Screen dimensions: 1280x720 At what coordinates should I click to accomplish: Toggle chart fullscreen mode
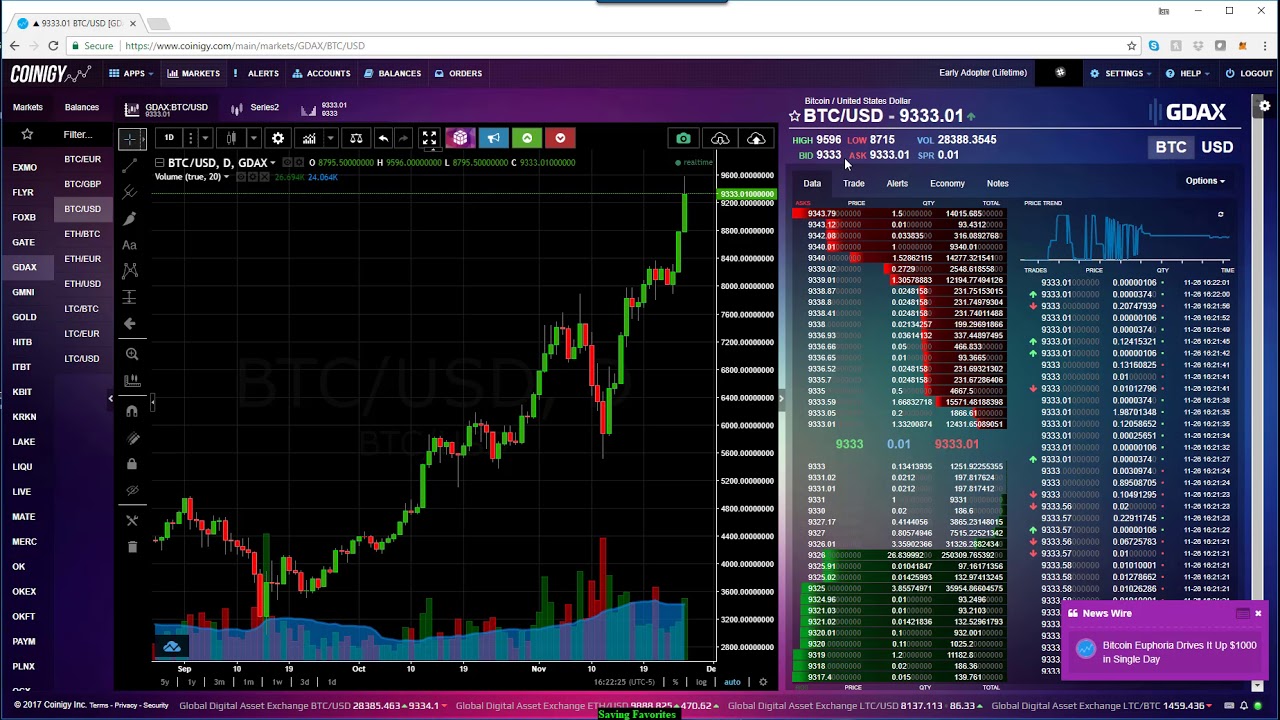429,138
